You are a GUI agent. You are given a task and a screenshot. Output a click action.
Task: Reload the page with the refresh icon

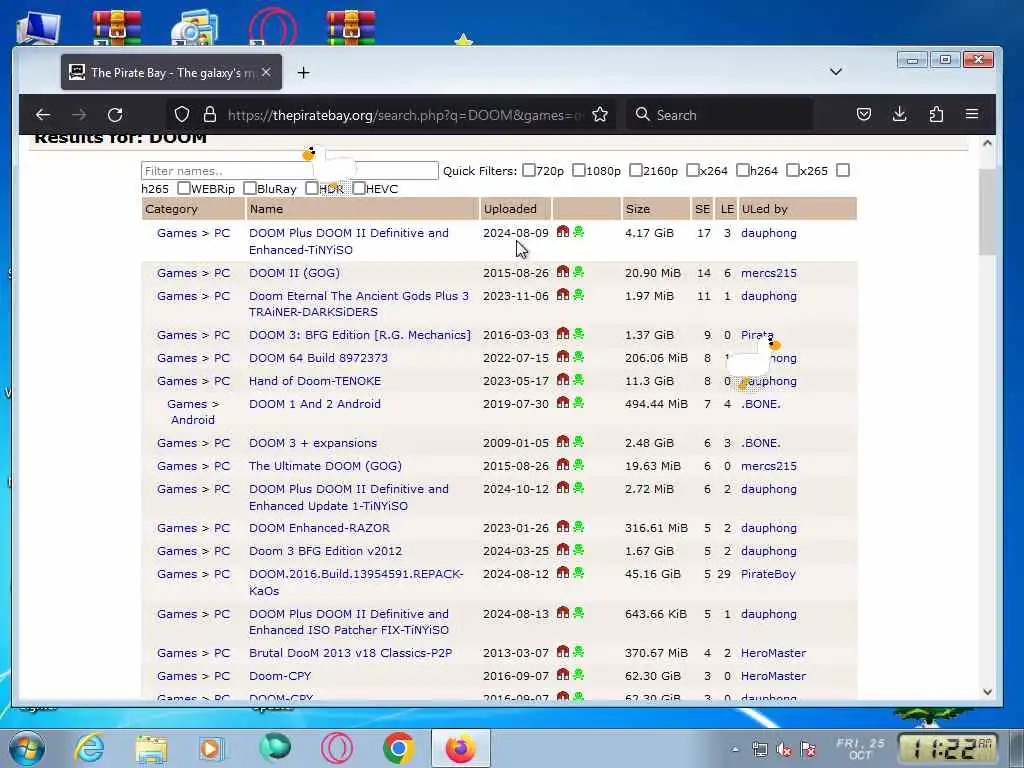116,115
